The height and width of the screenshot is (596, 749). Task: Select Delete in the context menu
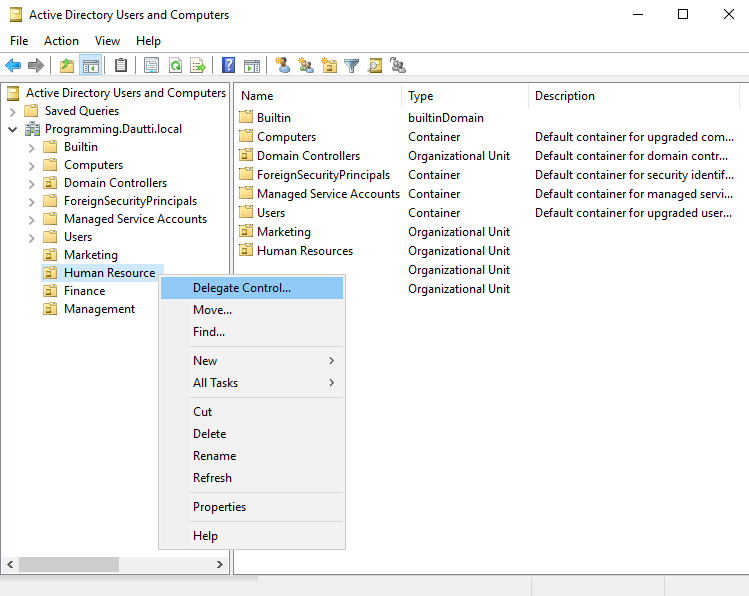252,434
